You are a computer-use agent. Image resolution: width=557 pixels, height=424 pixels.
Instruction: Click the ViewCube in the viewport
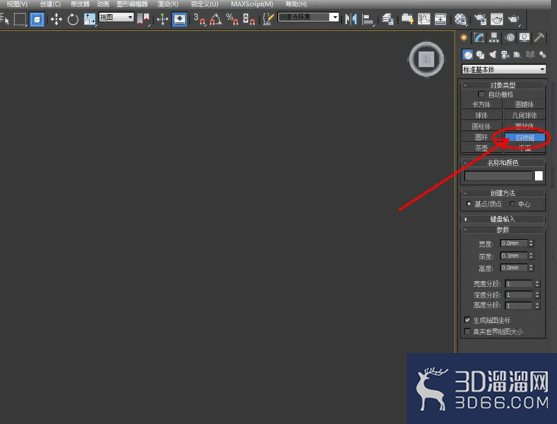click(426, 59)
